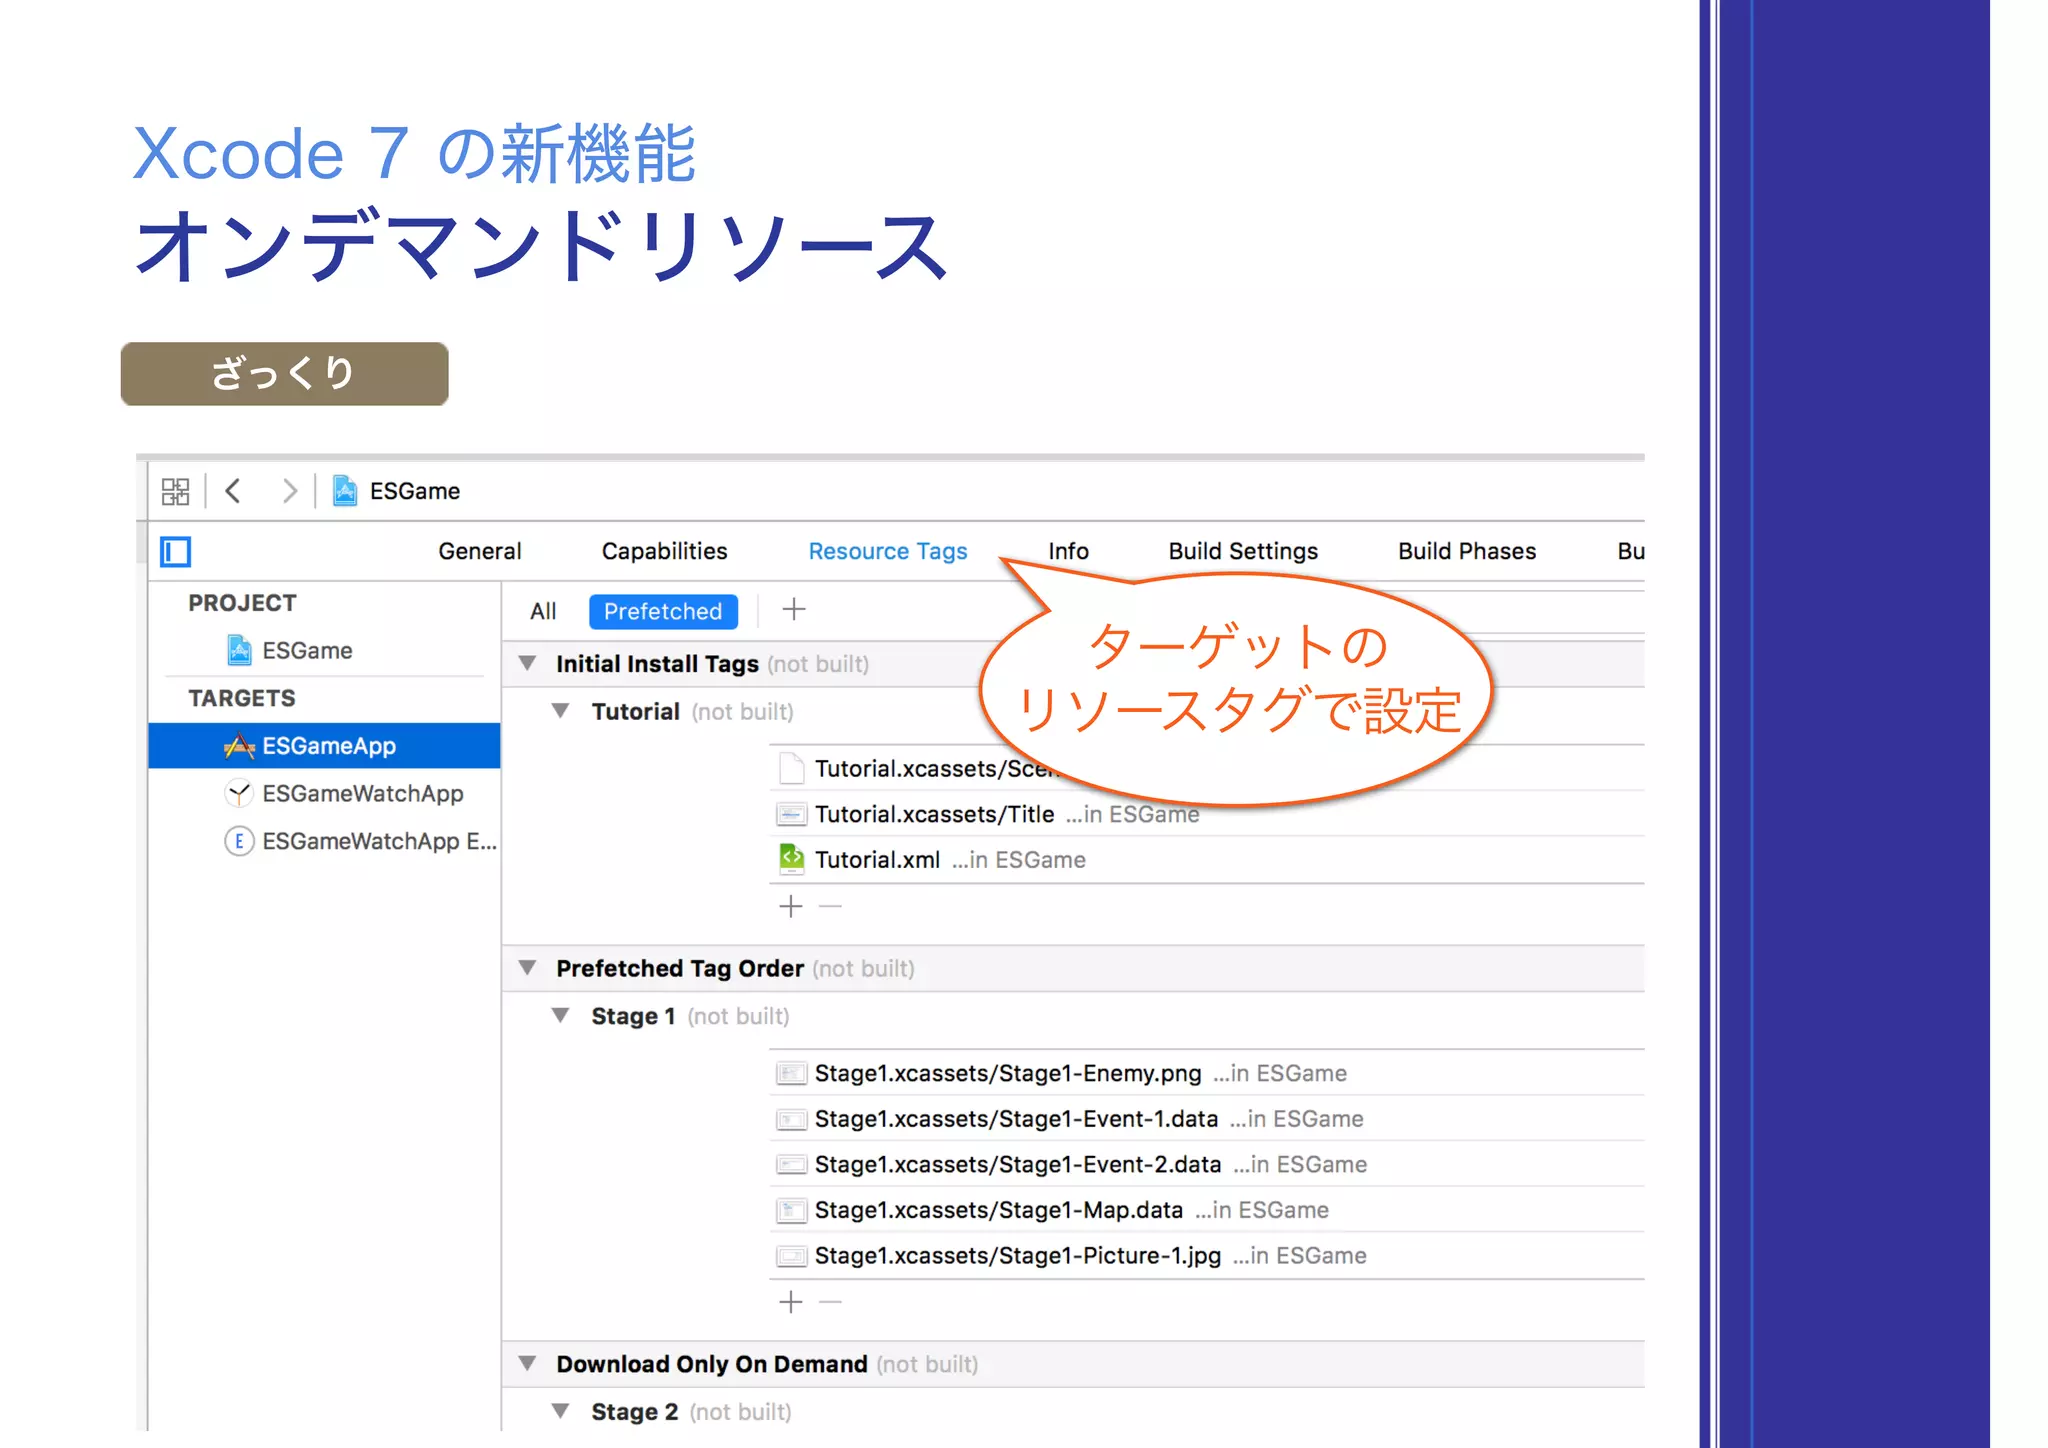2048x1448 pixels.
Task: Open the Build Settings tab
Action: (x=1243, y=551)
